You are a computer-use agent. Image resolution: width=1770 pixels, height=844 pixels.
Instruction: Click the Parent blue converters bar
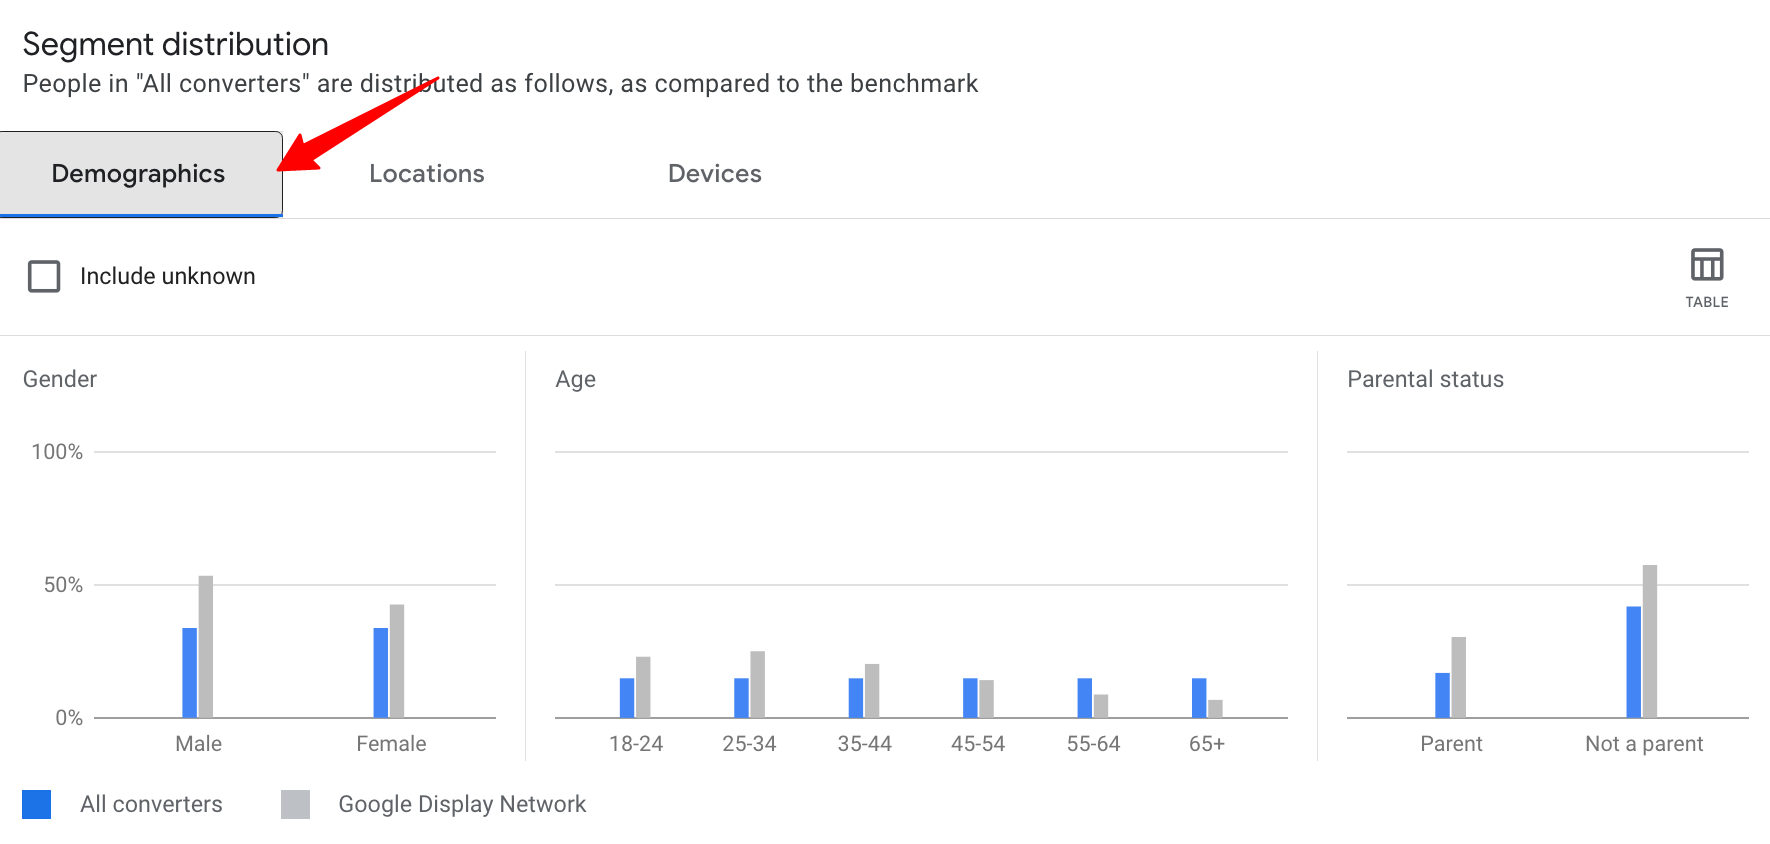1442,695
